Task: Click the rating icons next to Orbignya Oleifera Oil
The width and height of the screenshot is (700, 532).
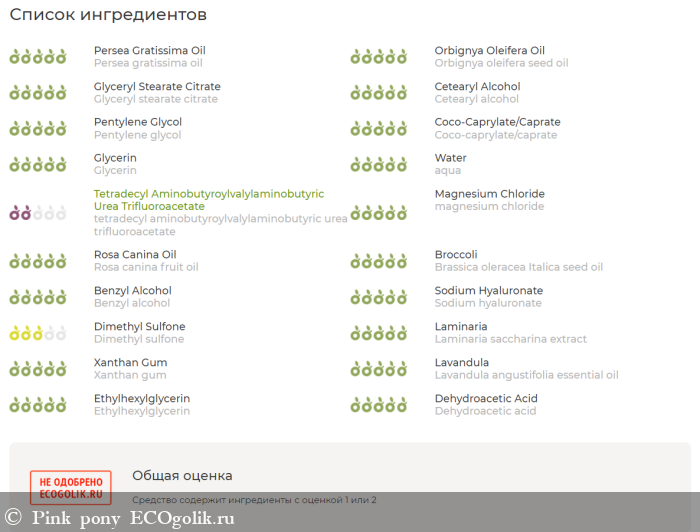Action: click(378, 57)
